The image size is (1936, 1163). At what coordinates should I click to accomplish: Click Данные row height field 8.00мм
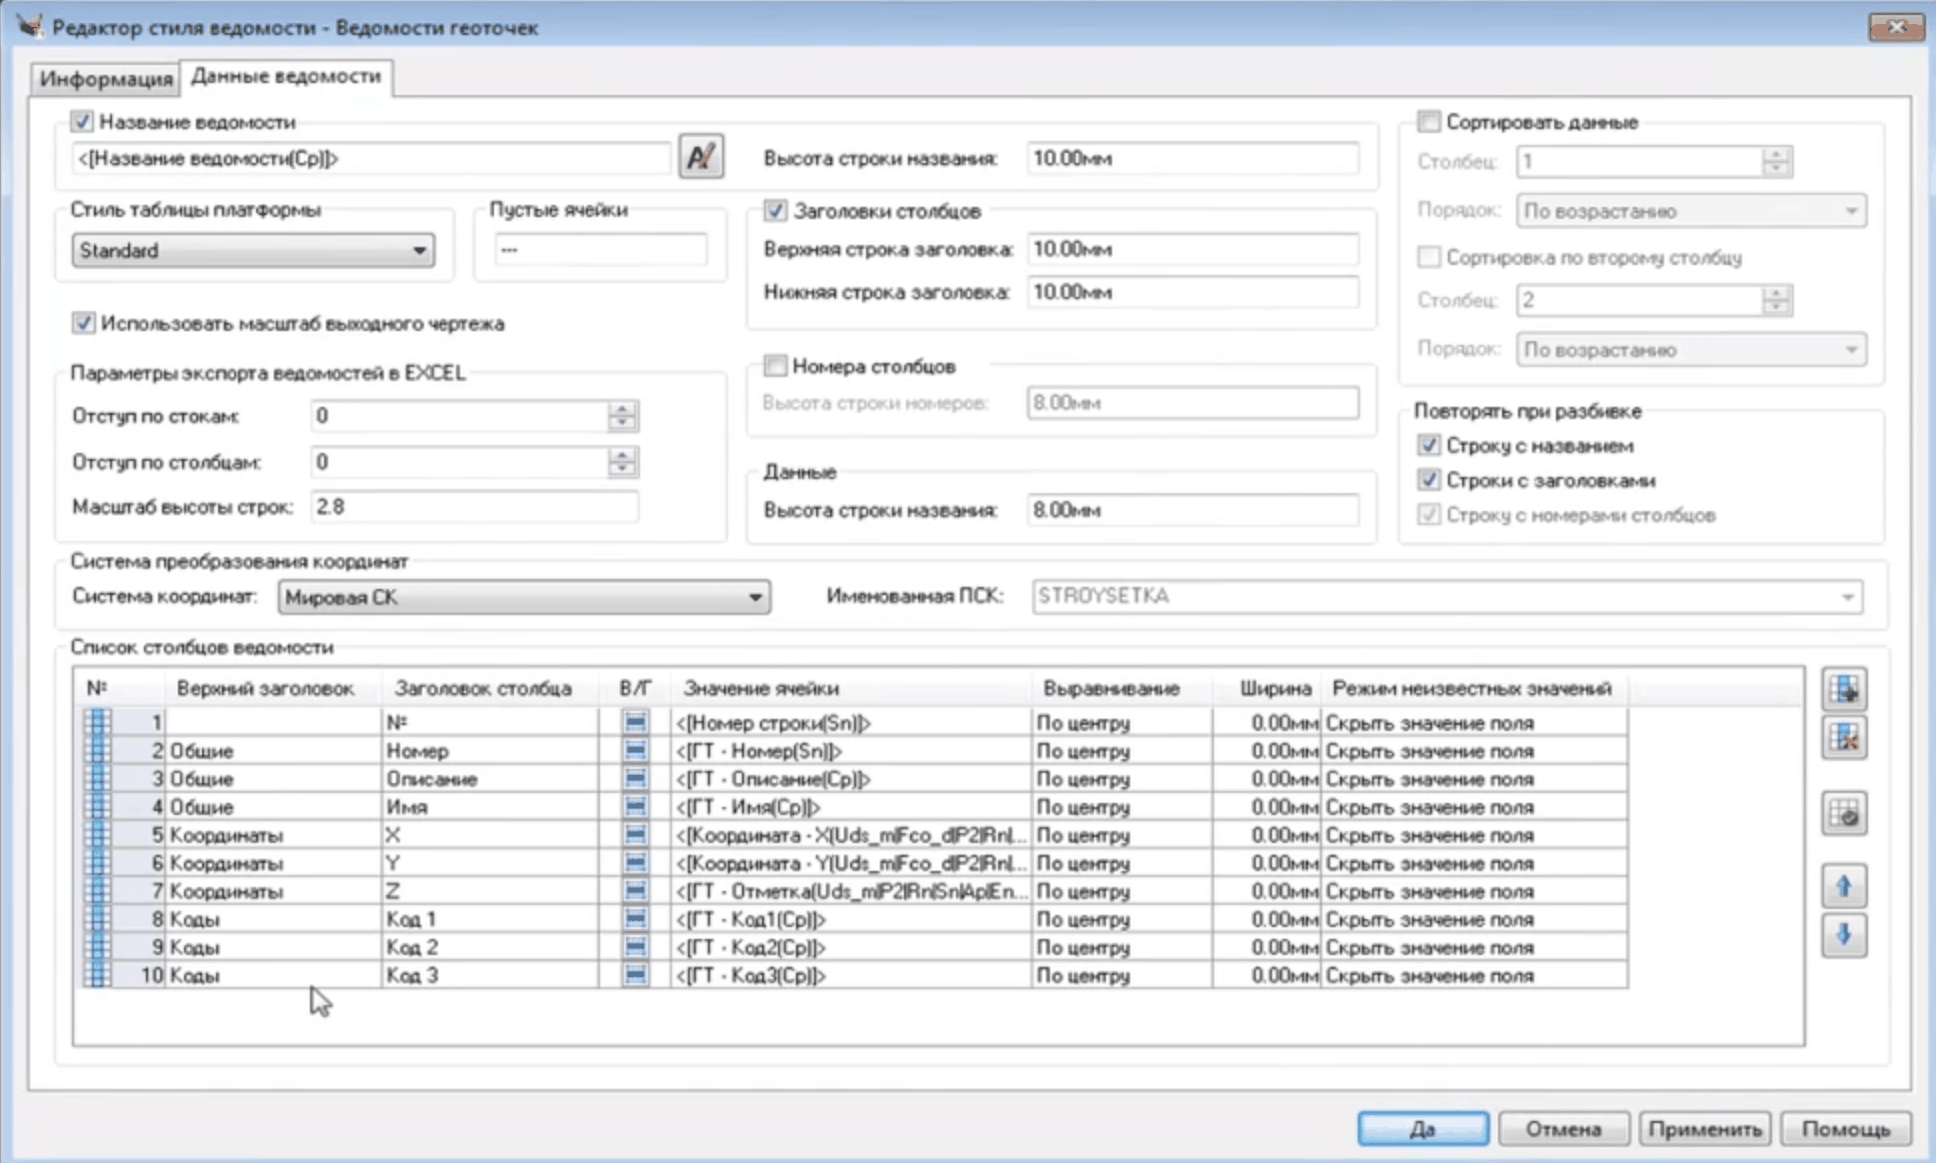tap(1192, 510)
